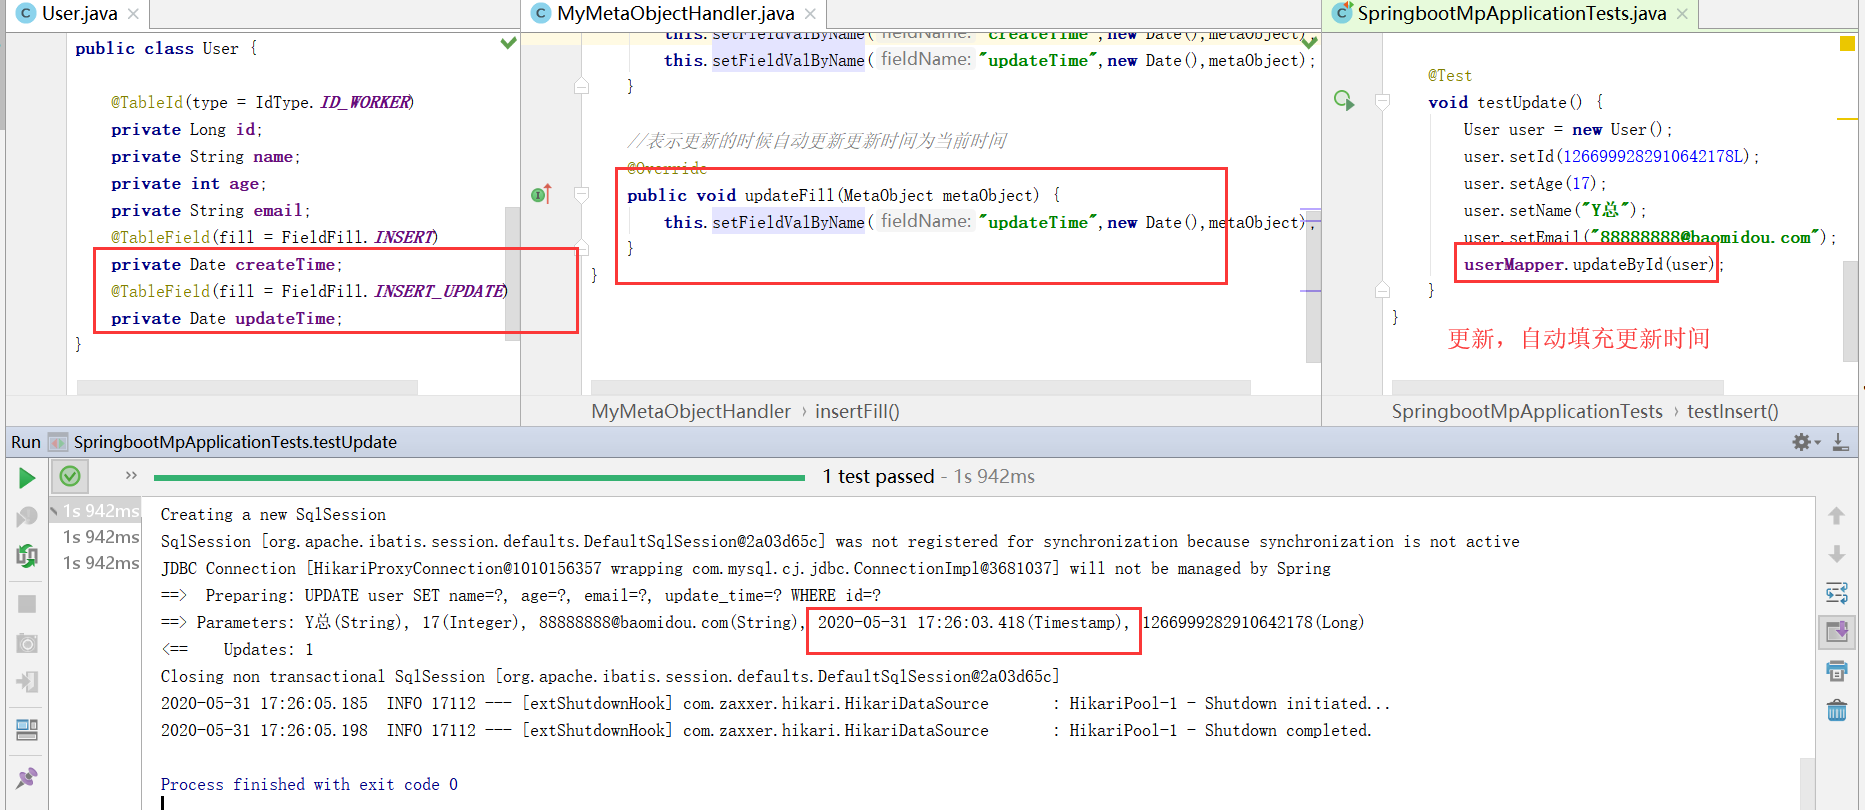Click 'Creating a new SqlSession' console line
This screenshot has width=1865, height=810.
point(273,515)
